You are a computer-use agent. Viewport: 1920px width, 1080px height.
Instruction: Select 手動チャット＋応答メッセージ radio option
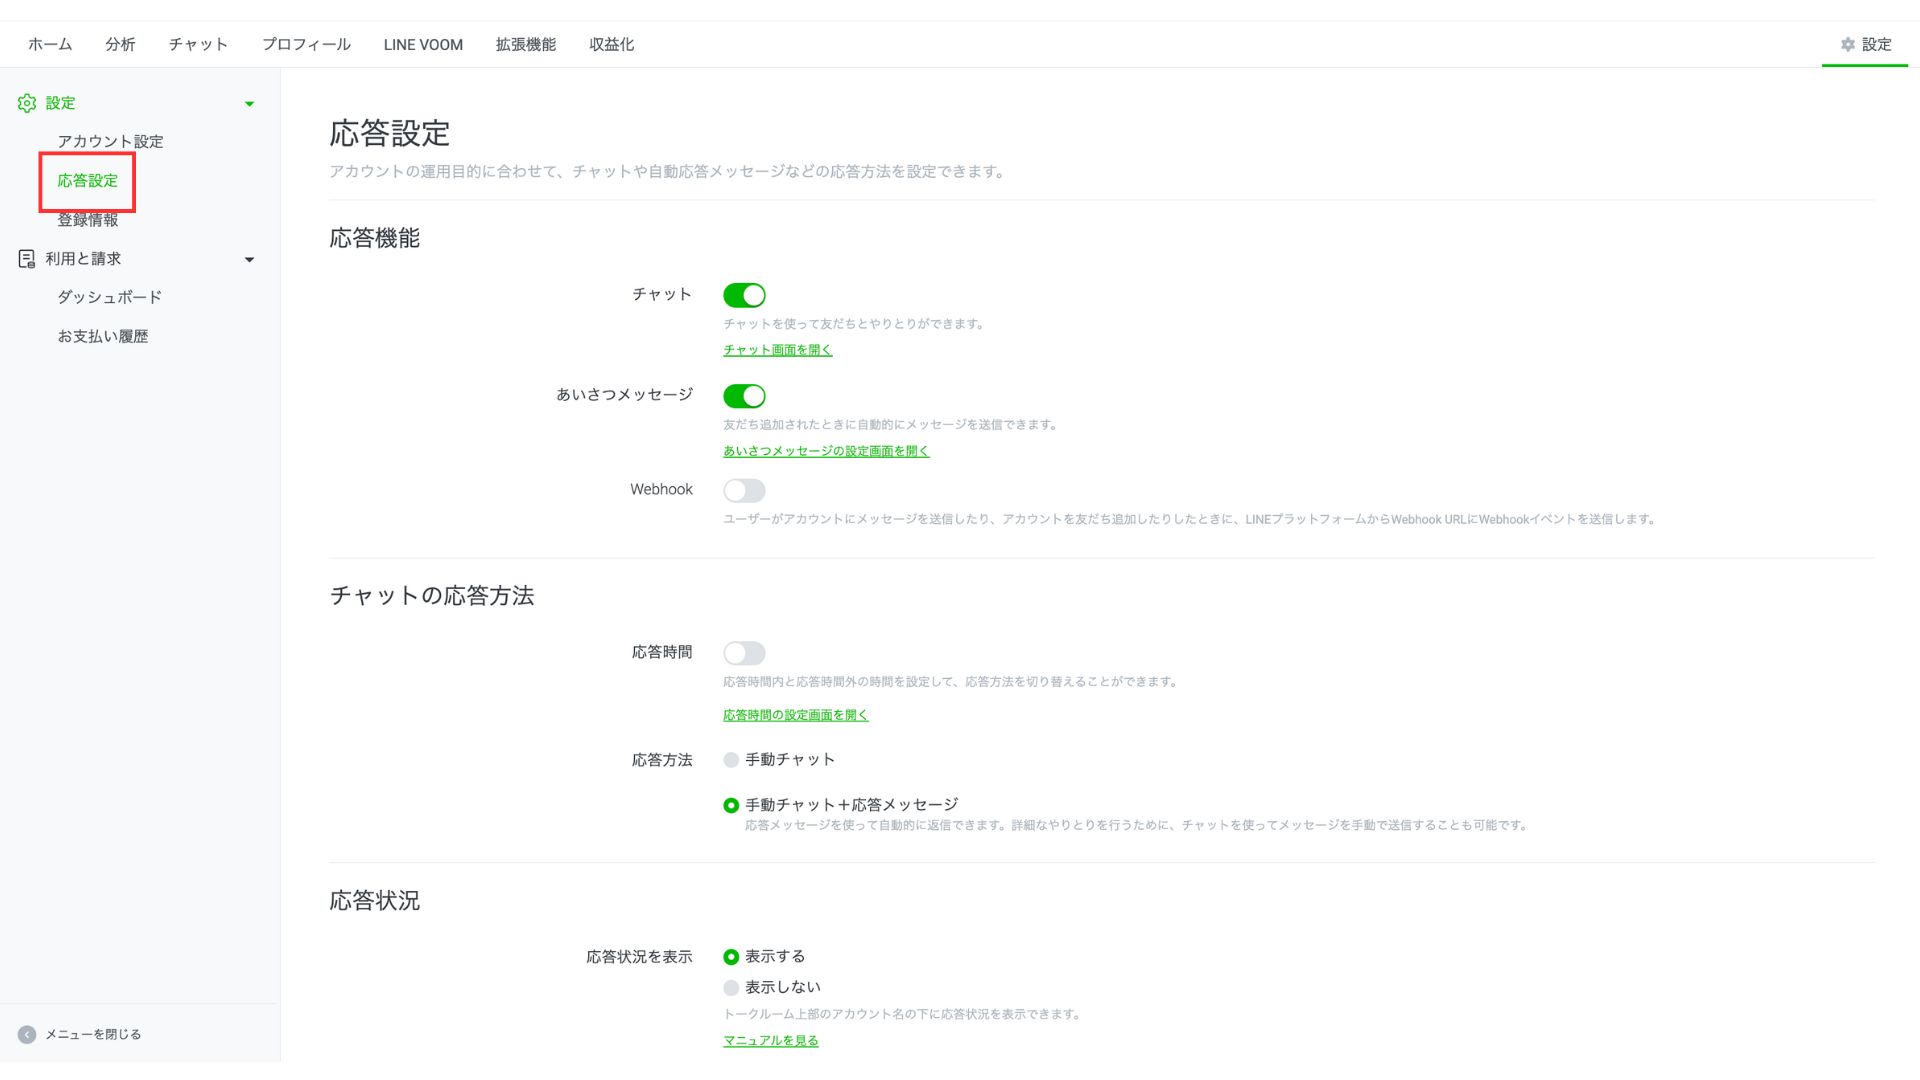click(731, 805)
